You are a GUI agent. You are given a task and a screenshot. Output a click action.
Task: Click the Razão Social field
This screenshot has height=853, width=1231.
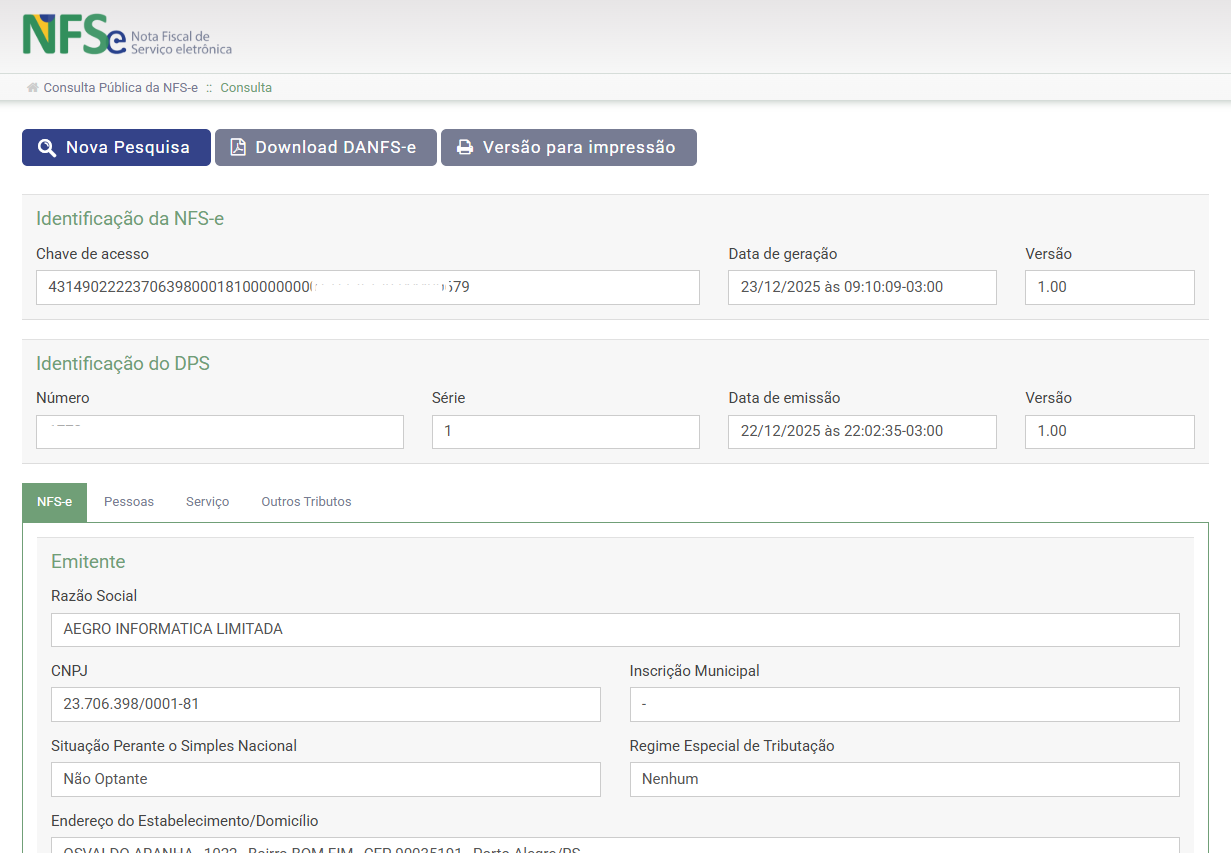pos(614,630)
